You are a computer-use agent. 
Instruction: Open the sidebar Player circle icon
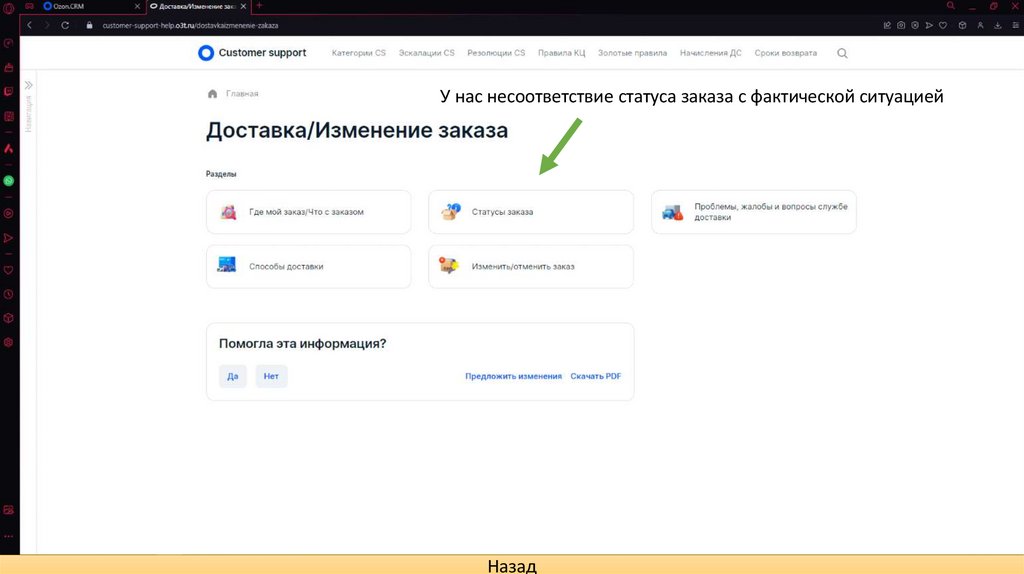[x=8, y=214]
